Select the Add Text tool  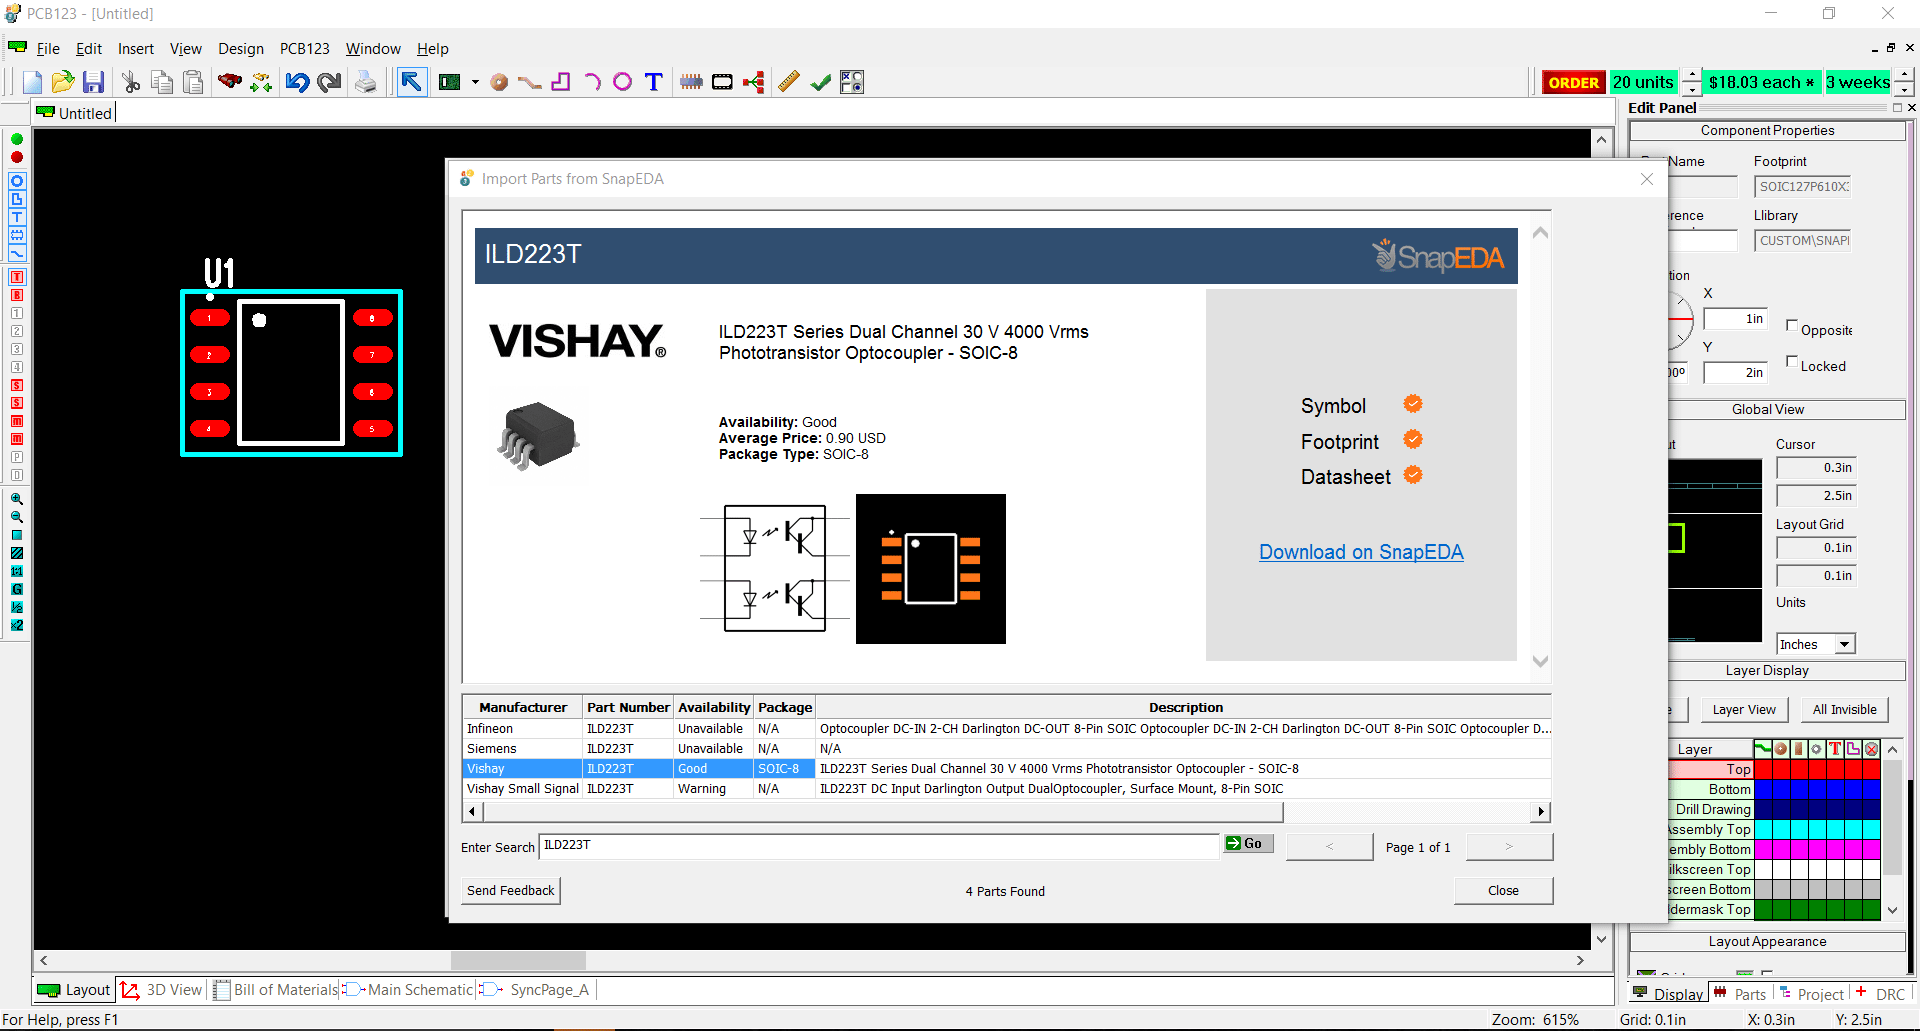coord(654,82)
